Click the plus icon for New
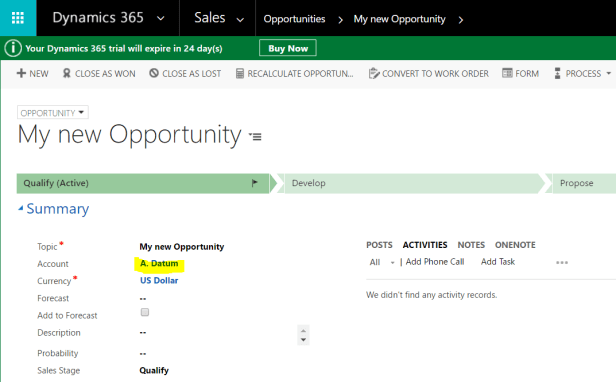This screenshot has width=616, height=382. [x=21, y=73]
